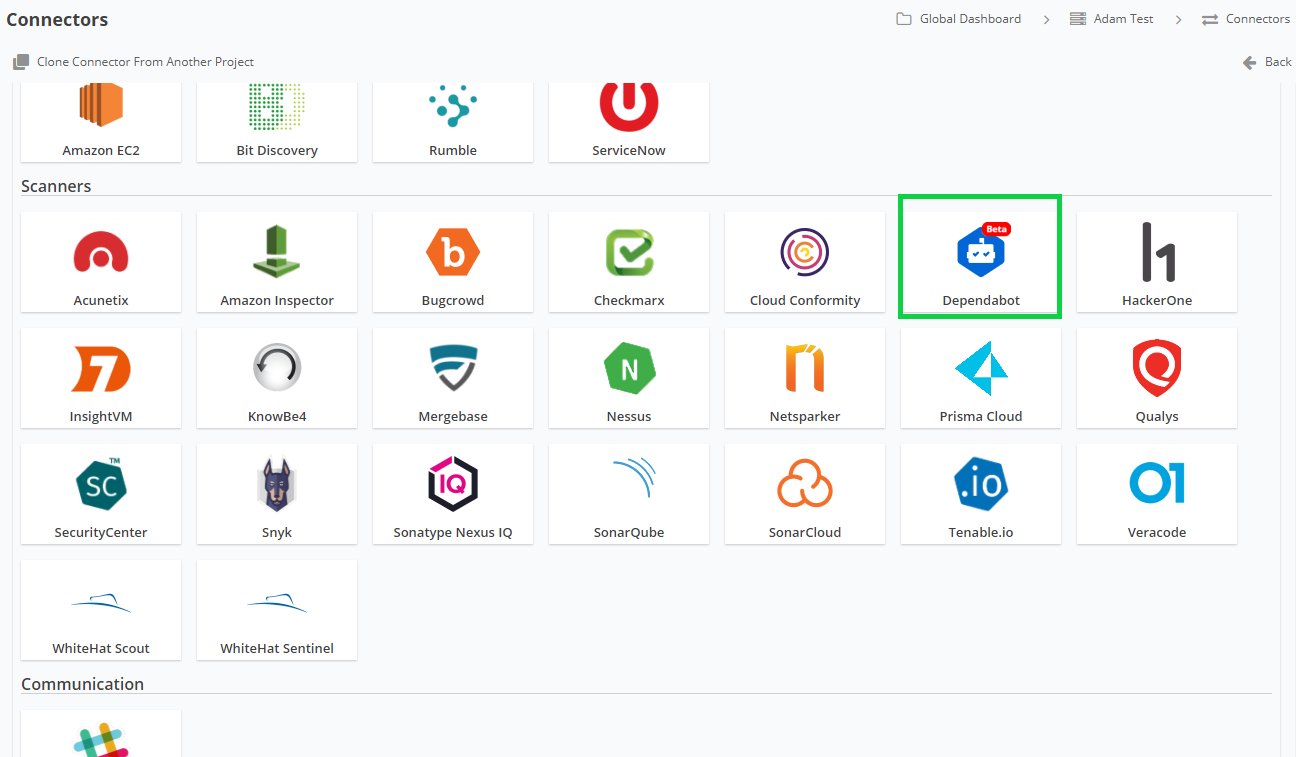Image resolution: width=1296 pixels, height=757 pixels.
Task: Select the Nessus scanner
Action: coord(629,378)
